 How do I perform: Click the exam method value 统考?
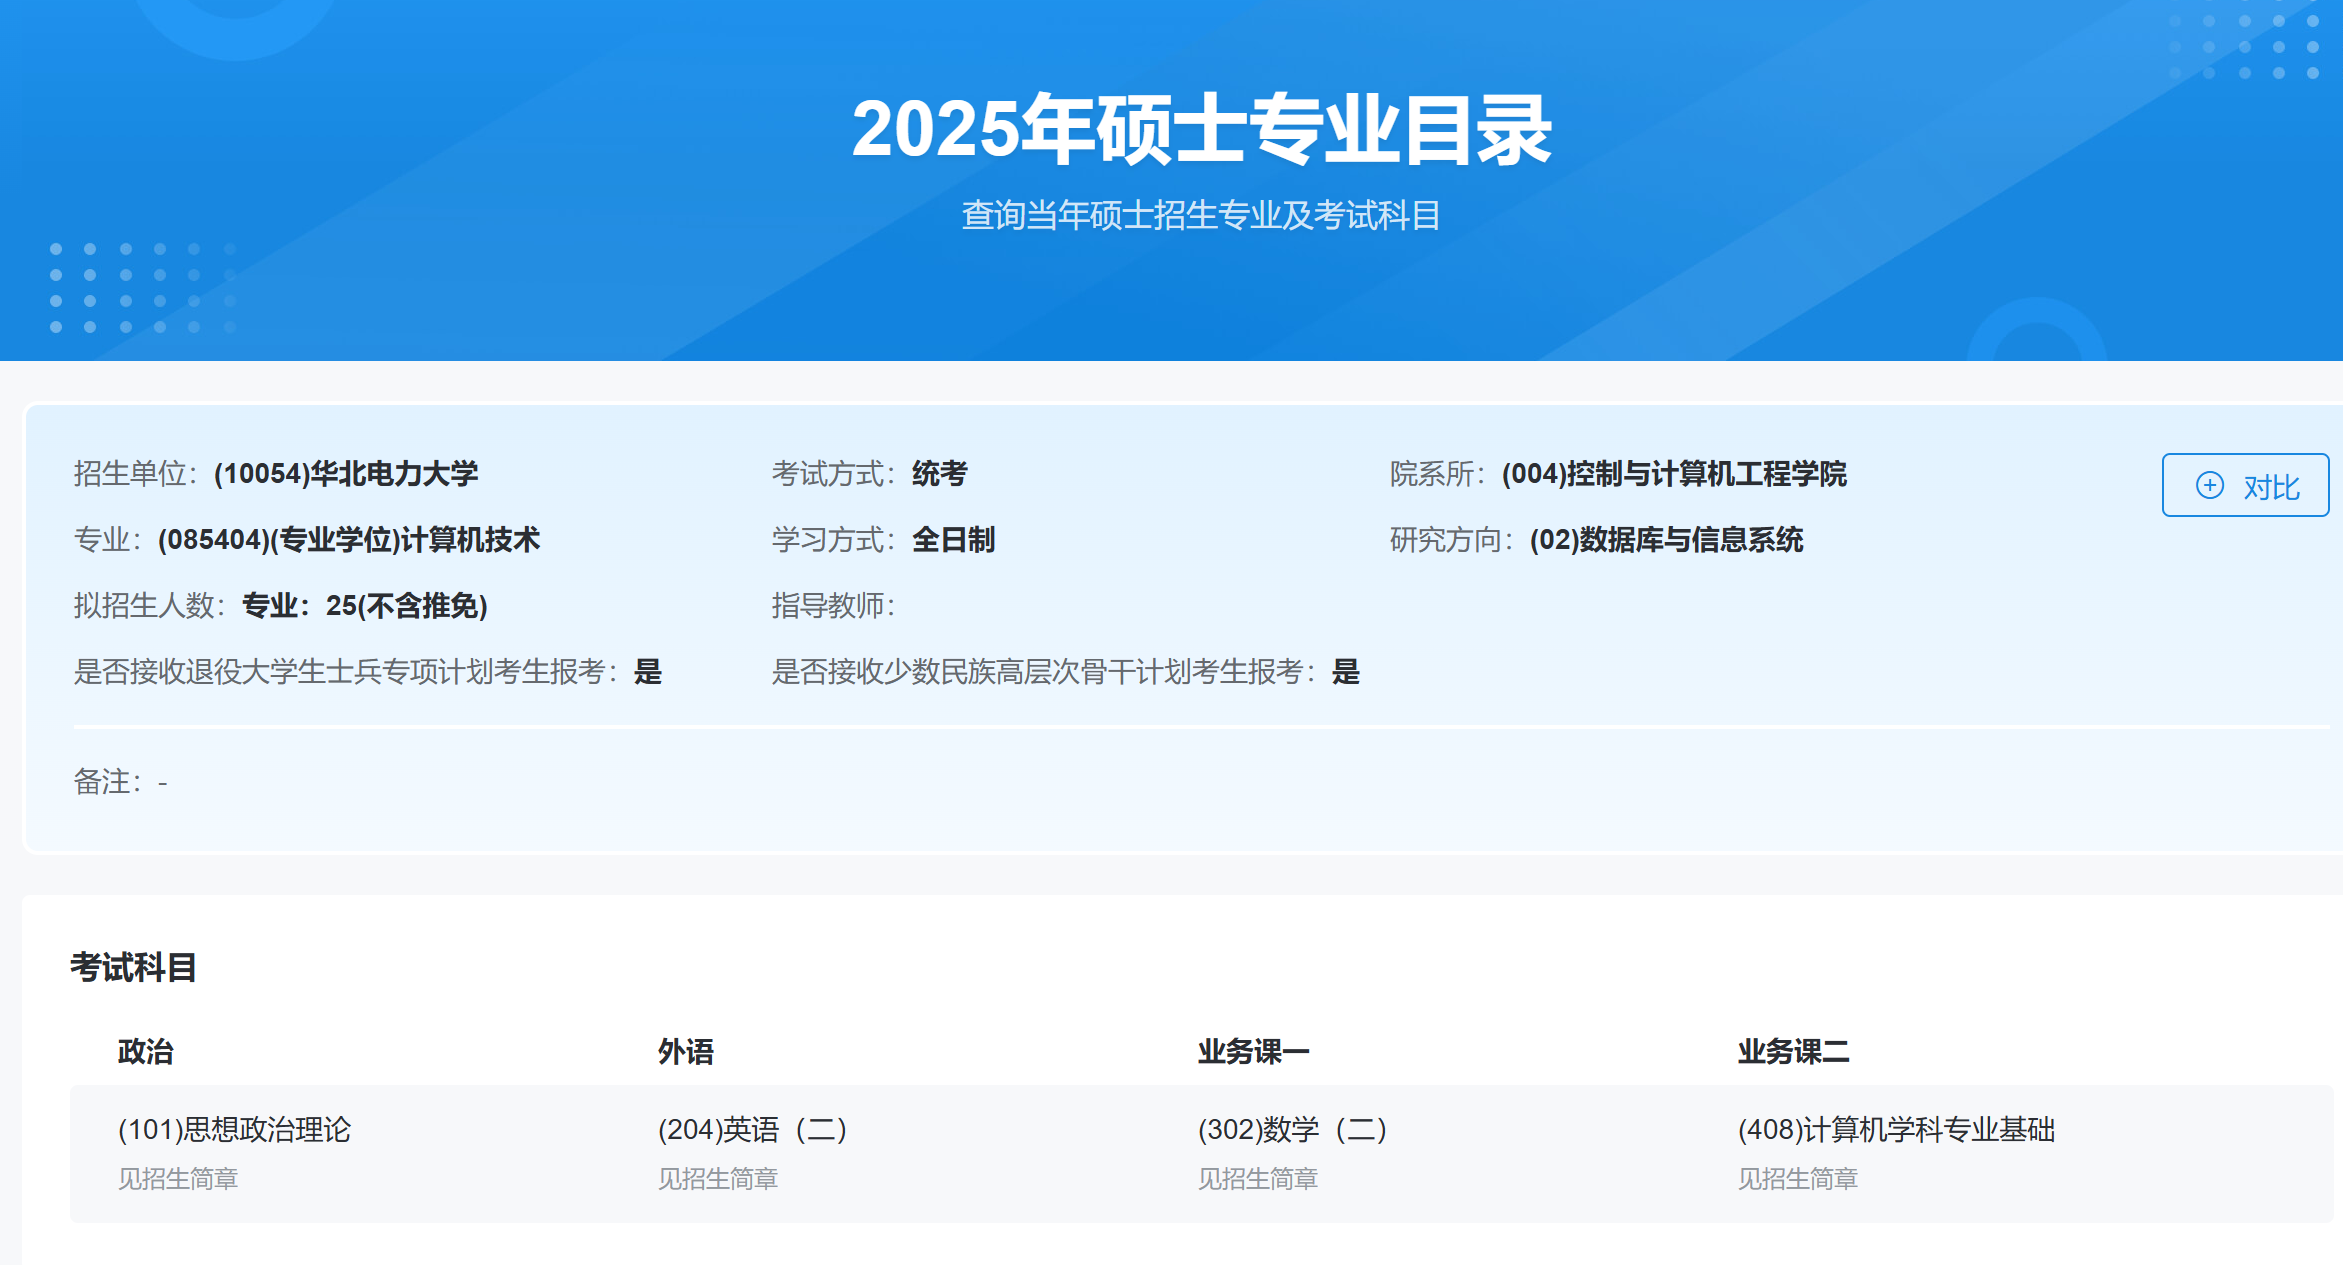[939, 473]
